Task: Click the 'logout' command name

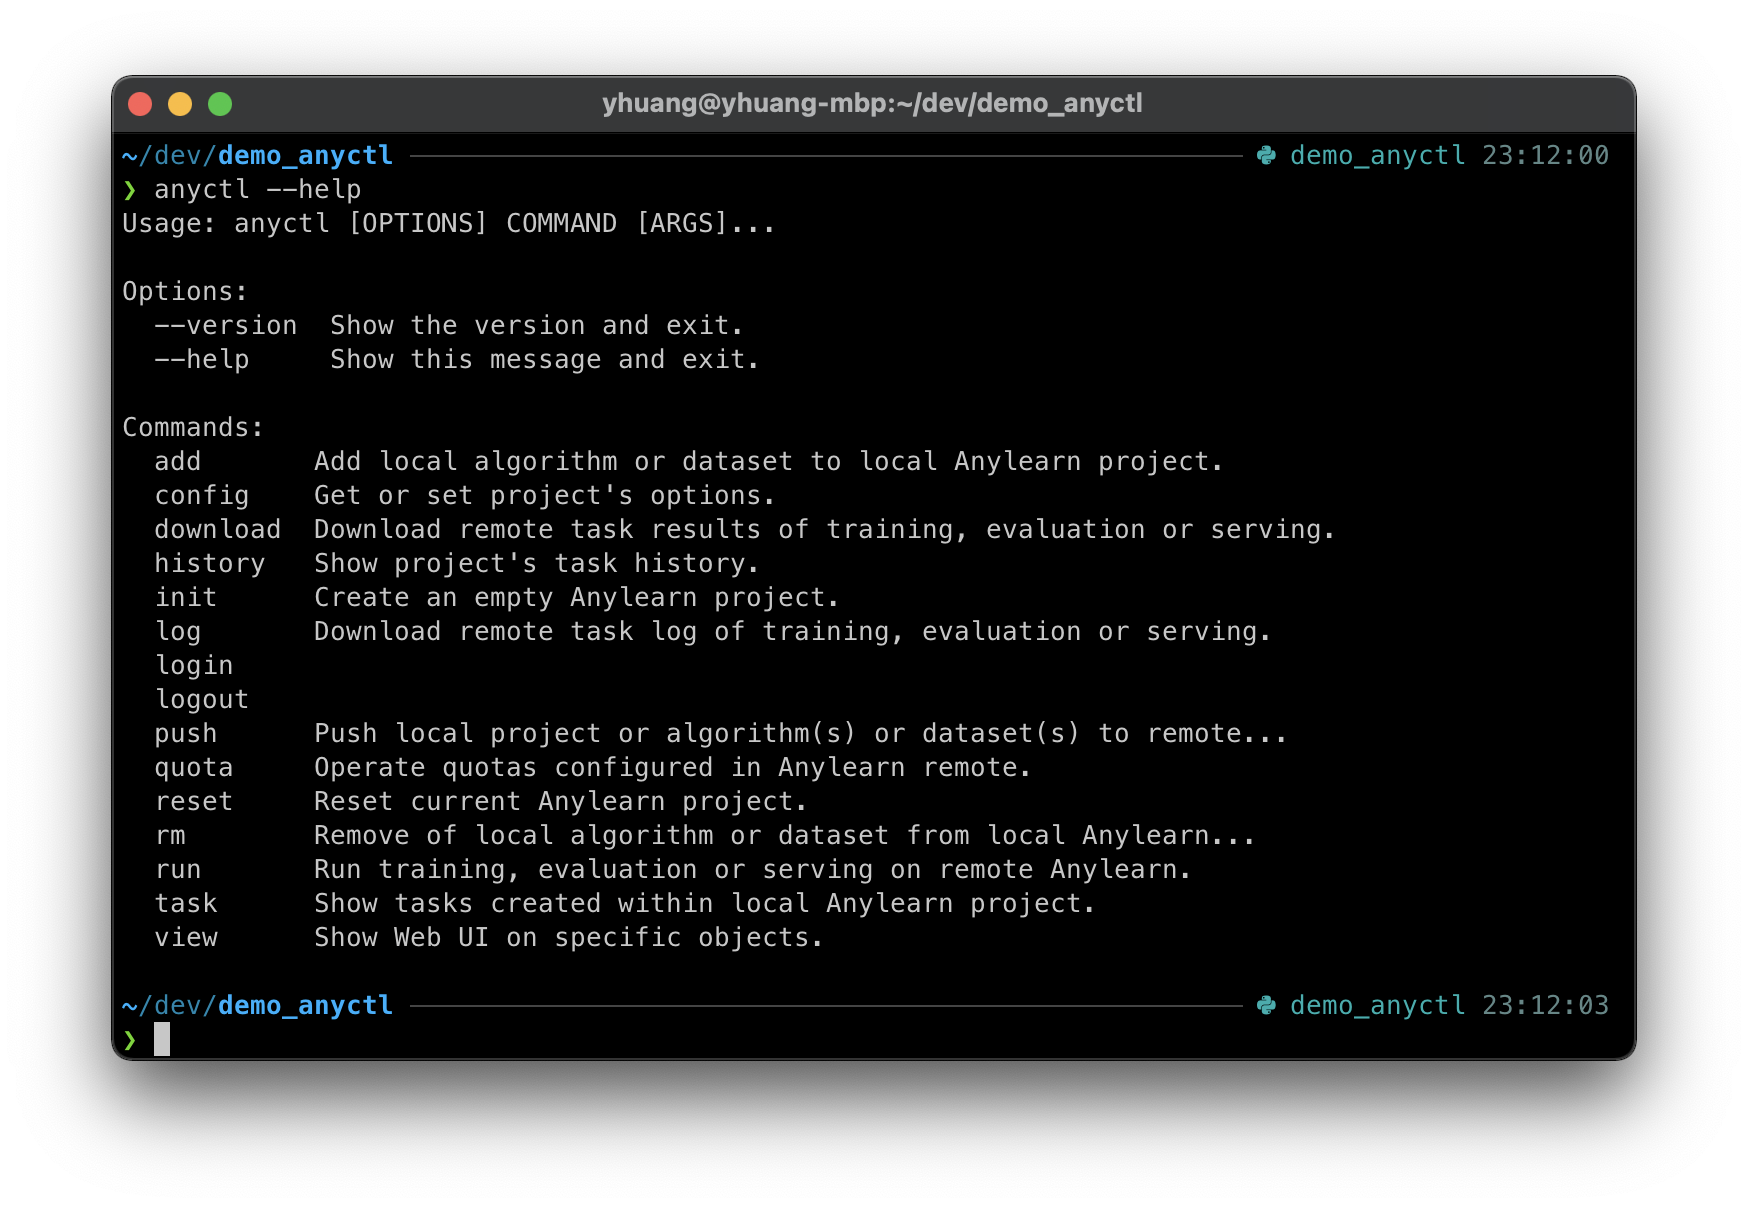Action: click(202, 700)
